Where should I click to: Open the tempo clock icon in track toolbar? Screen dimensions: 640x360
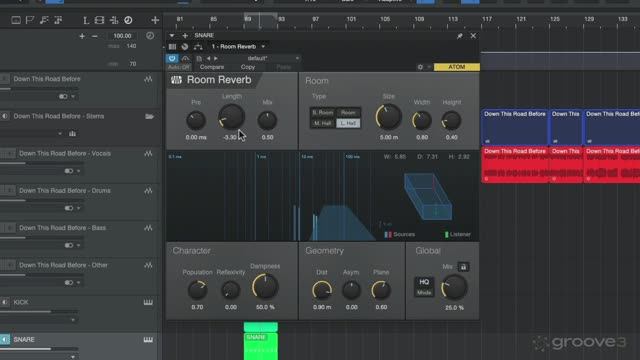click(128, 20)
